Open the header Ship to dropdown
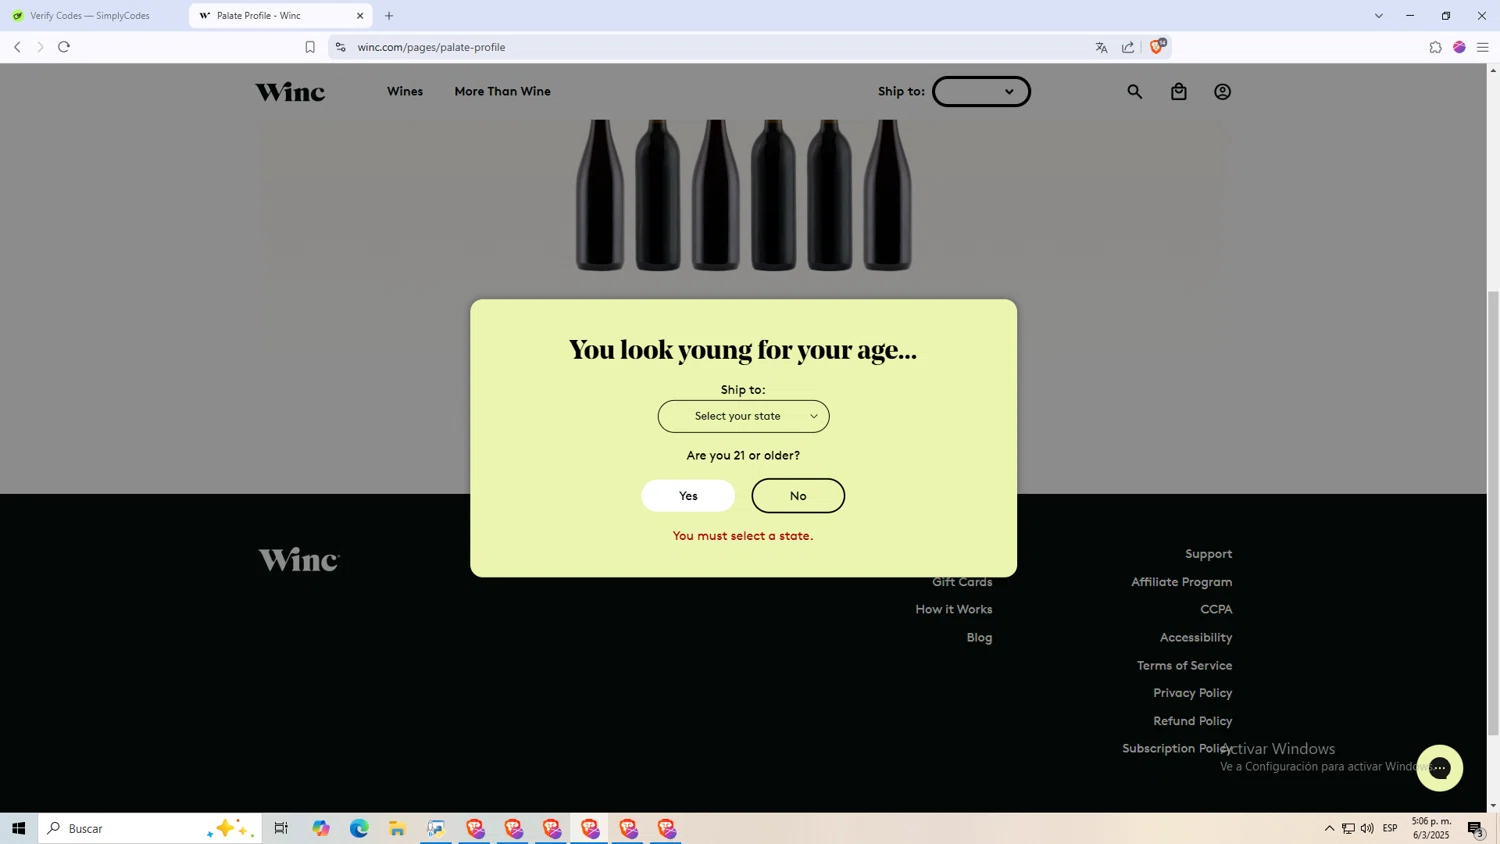Image resolution: width=1500 pixels, height=844 pixels. (981, 92)
